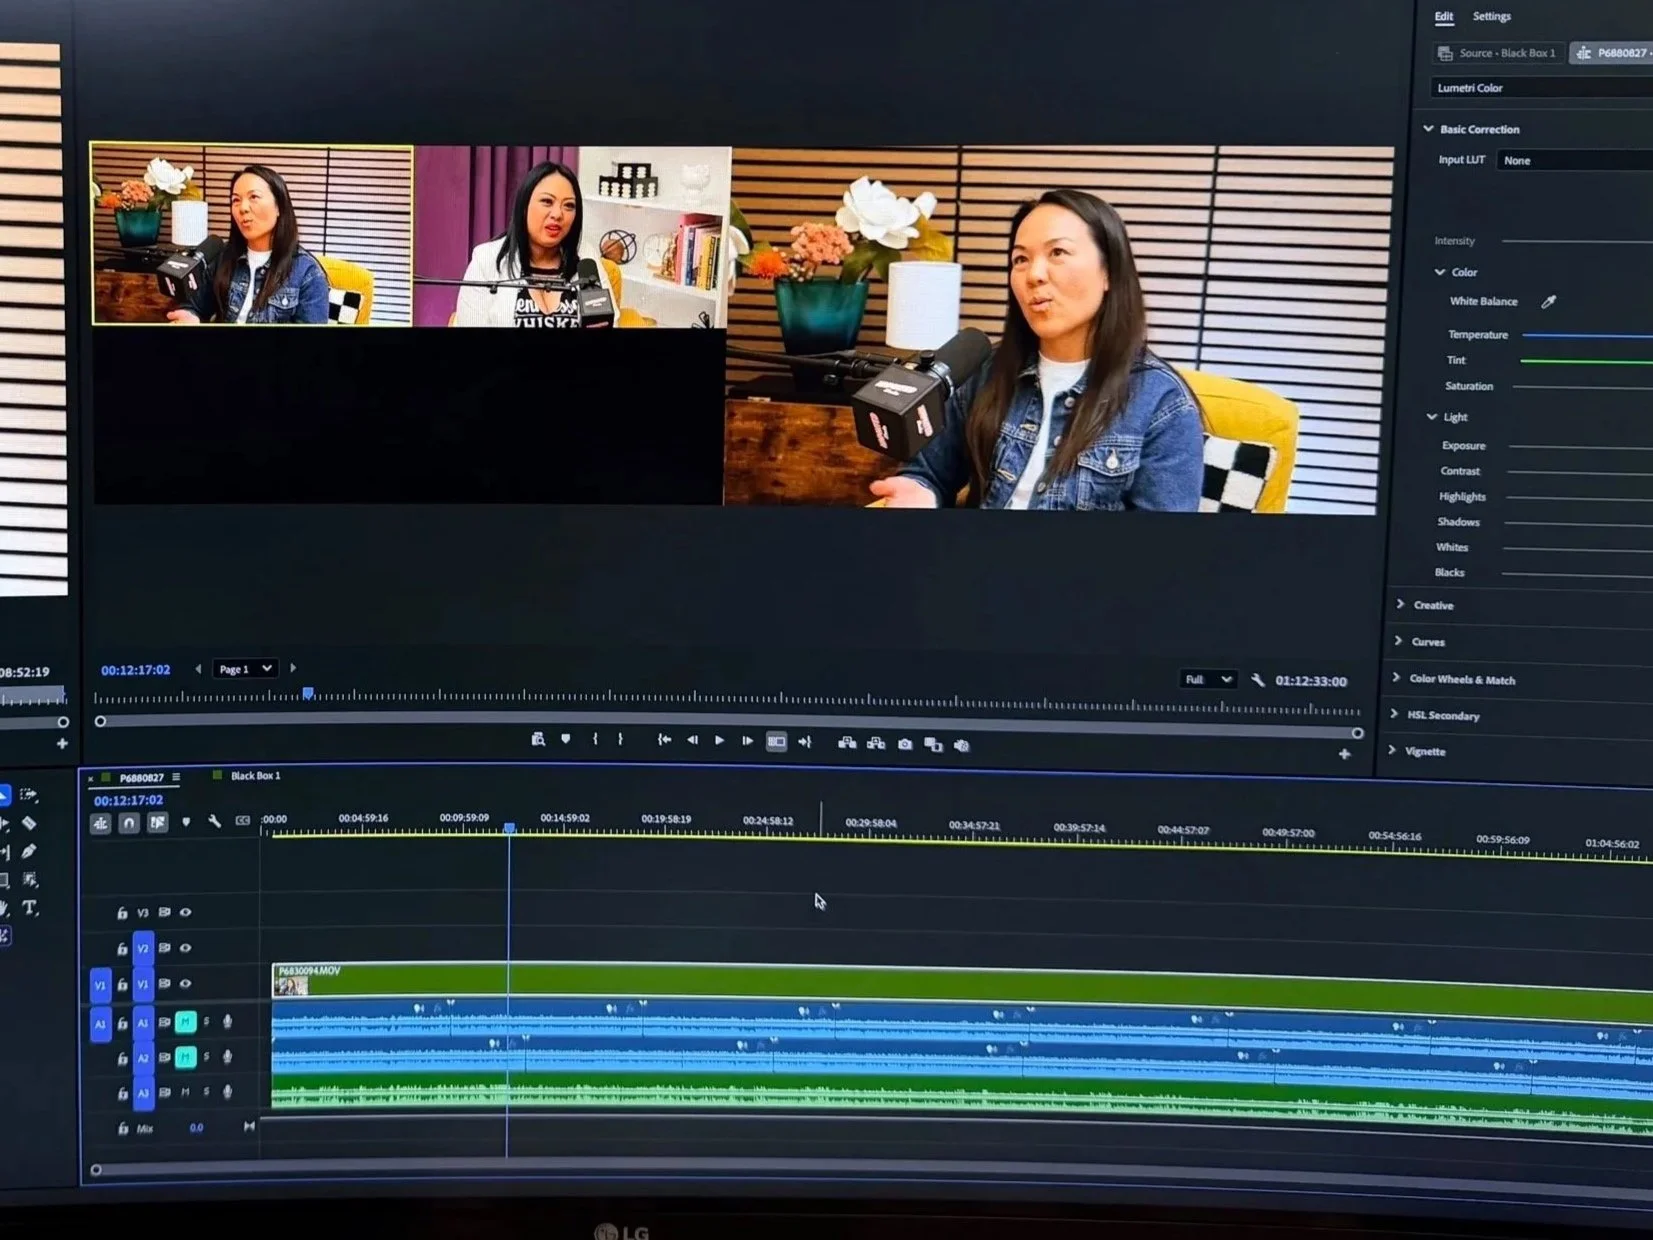Click the Temperature slider

click(x=1586, y=336)
